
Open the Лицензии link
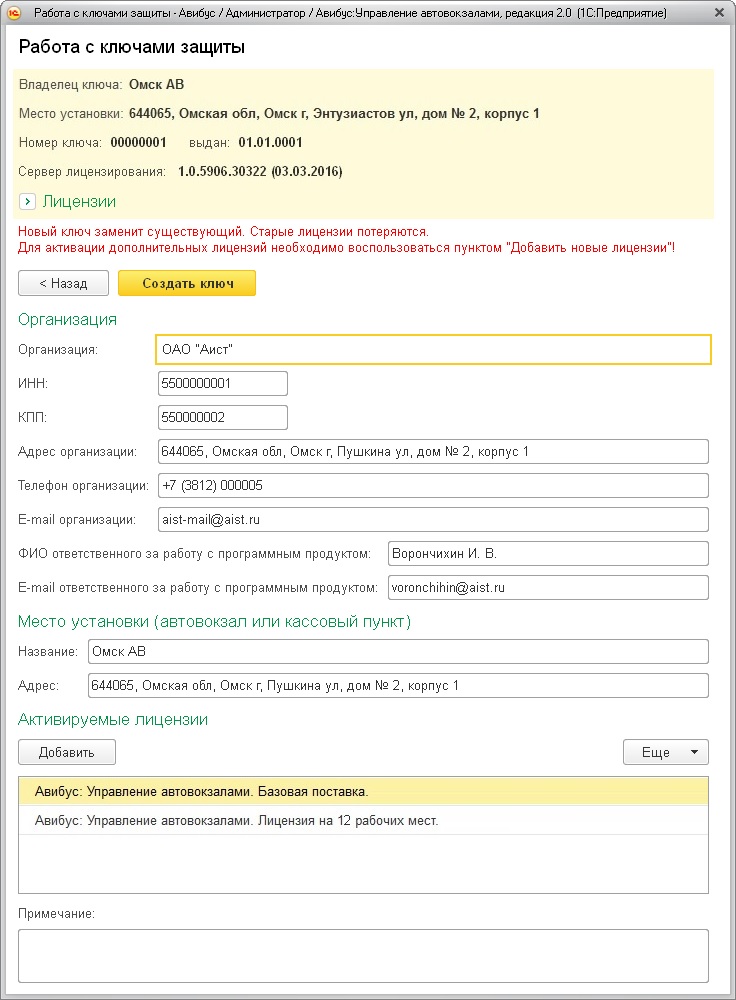pos(79,202)
